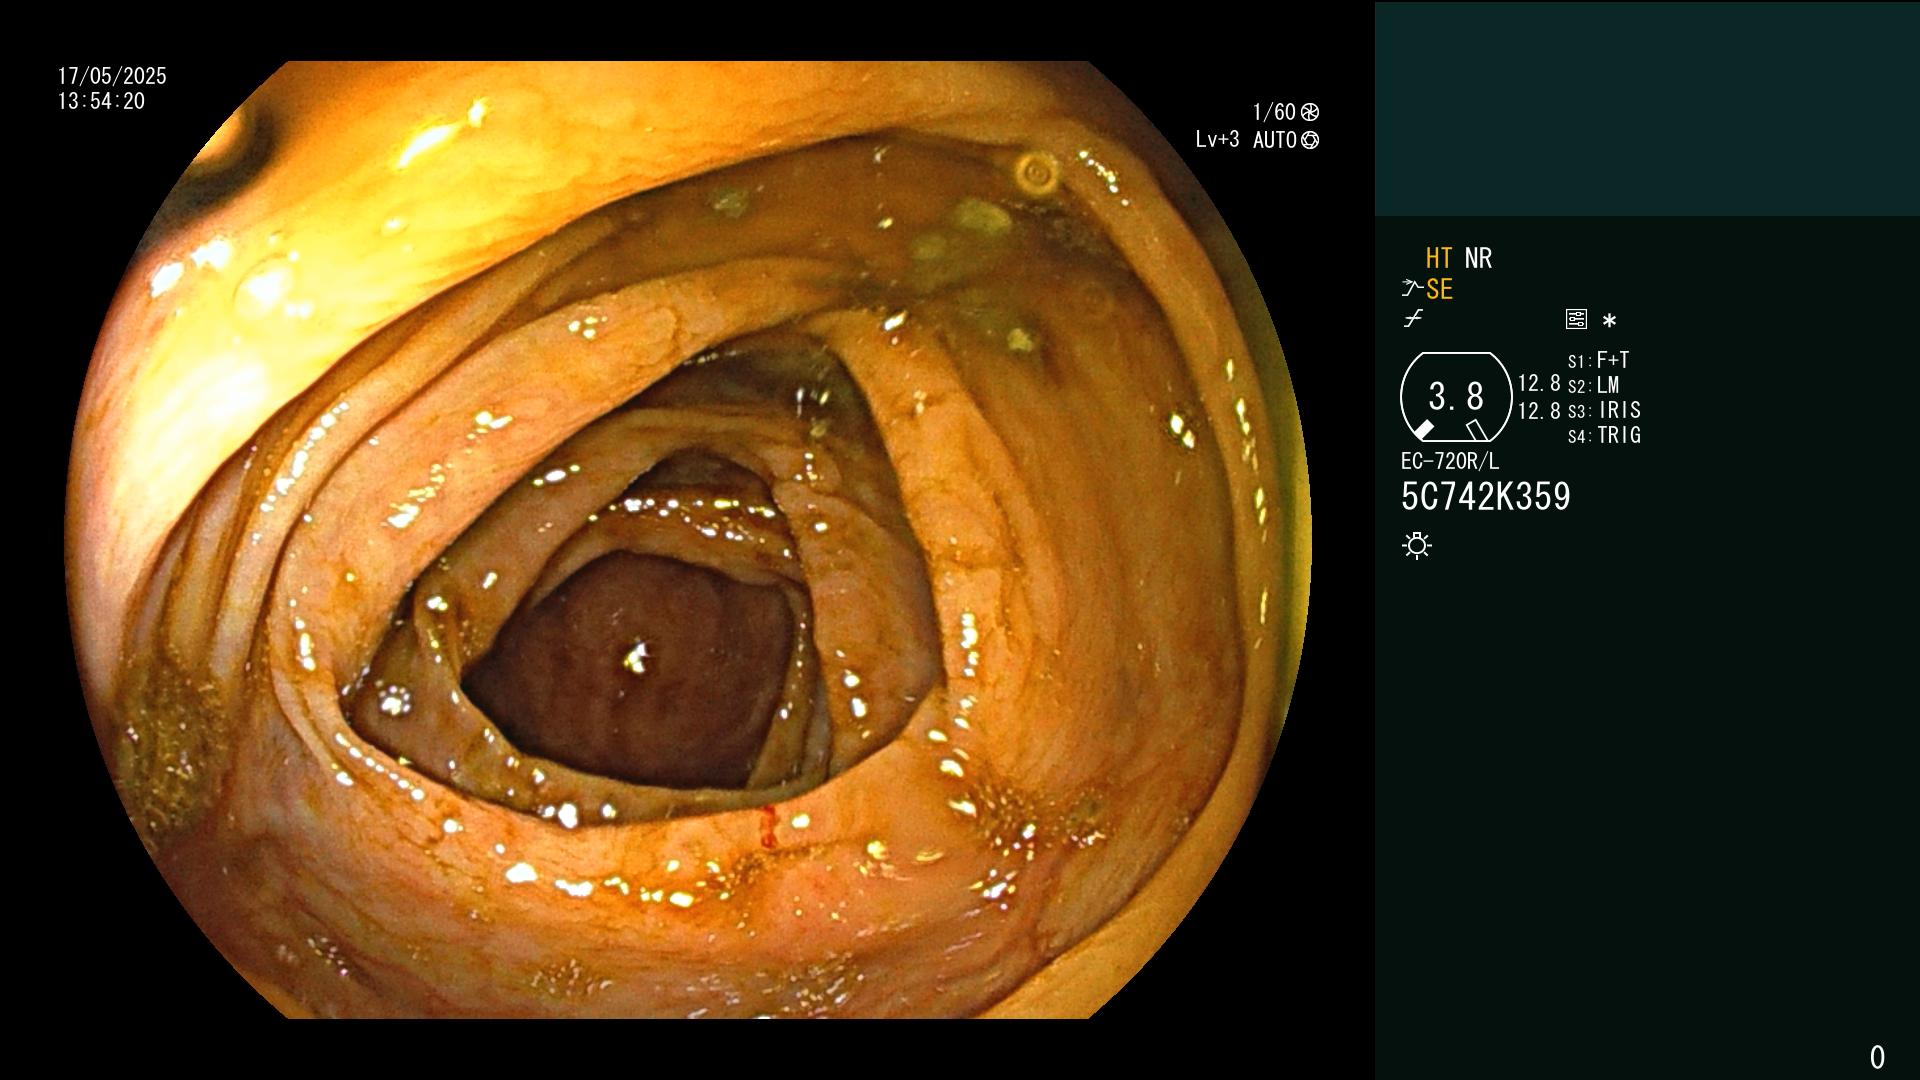Select the HT mode indicator
The width and height of the screenshot is (1920, 1080).
pos(1439,258)
